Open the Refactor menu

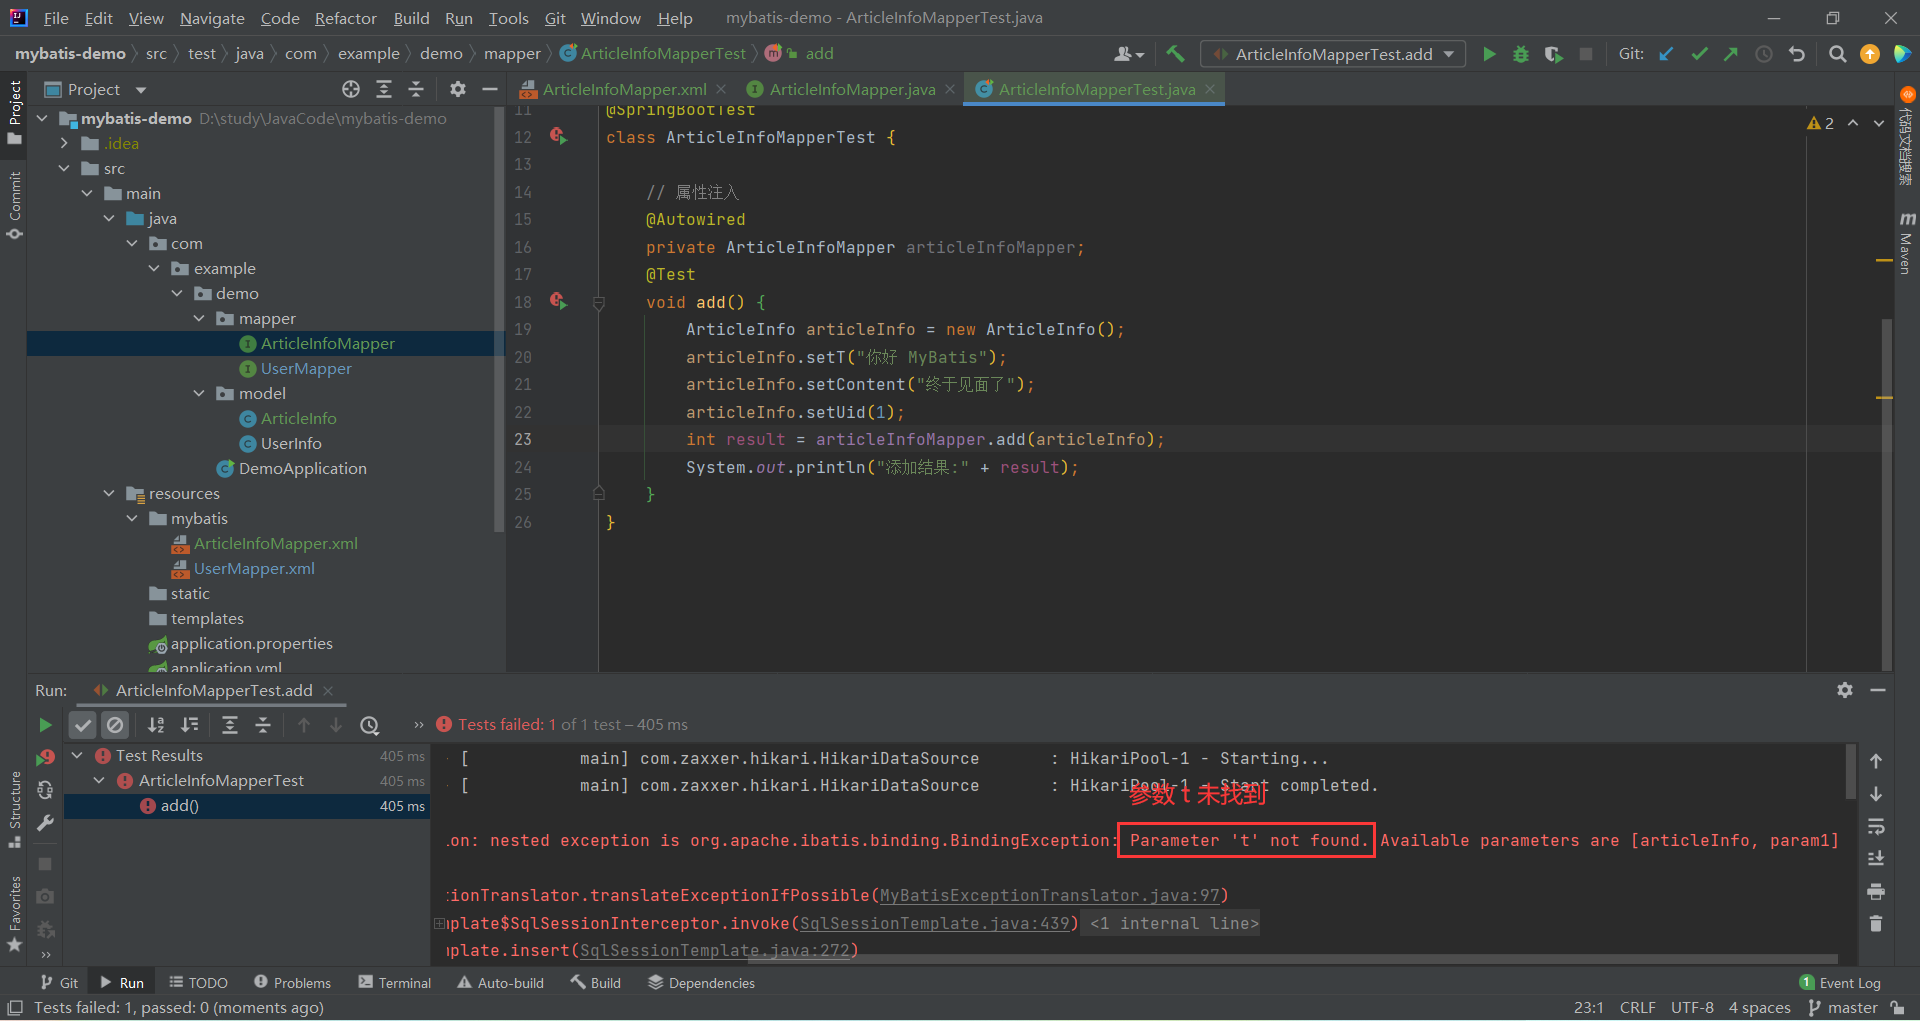[345, 18]
